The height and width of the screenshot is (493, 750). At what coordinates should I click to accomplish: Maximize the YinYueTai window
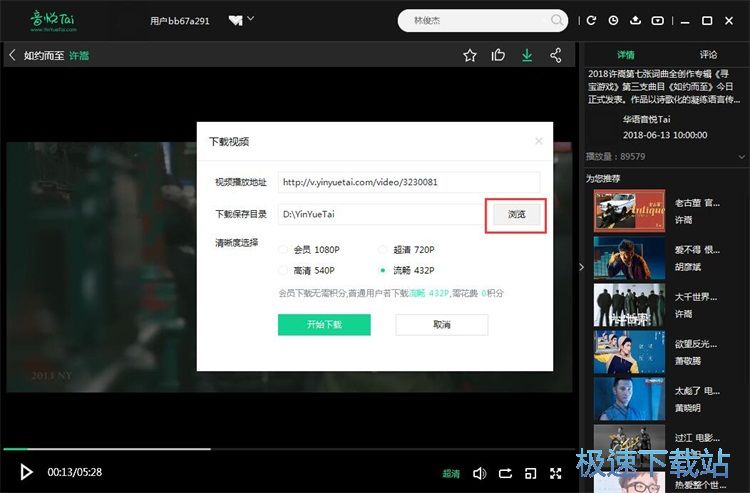(x=707, y=21)
